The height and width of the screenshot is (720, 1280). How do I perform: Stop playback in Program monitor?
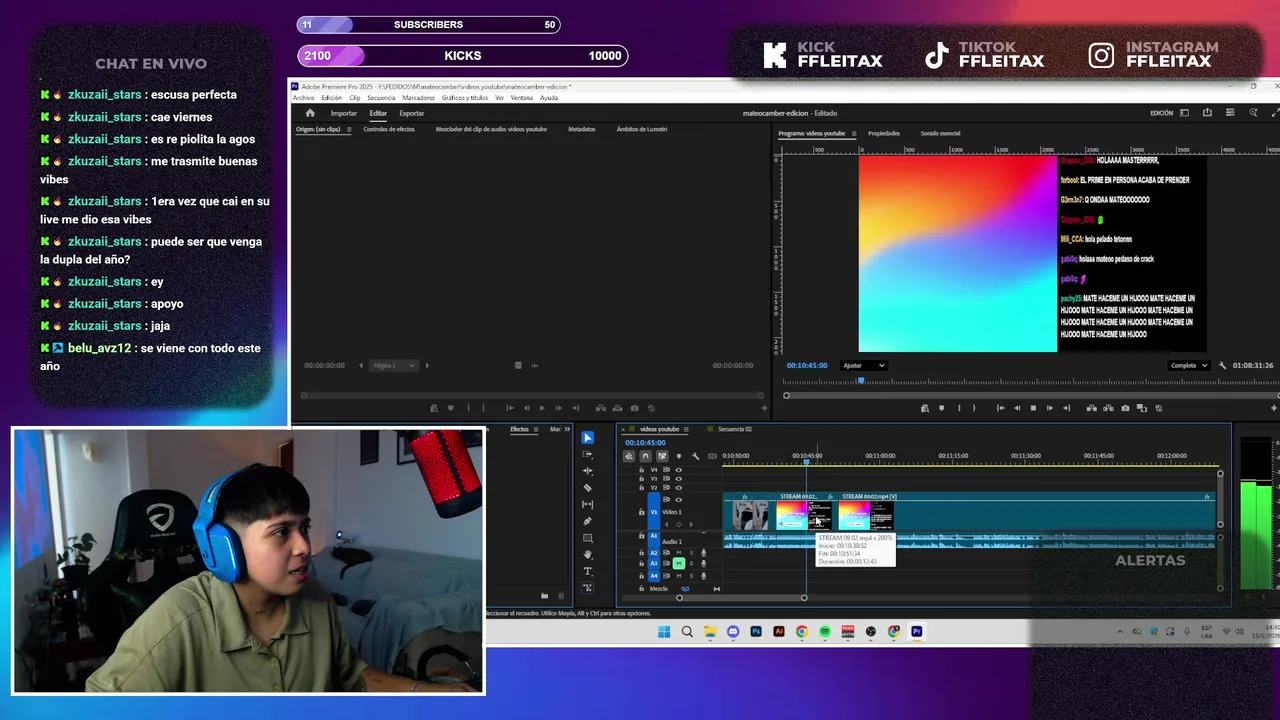[1033, 408]
